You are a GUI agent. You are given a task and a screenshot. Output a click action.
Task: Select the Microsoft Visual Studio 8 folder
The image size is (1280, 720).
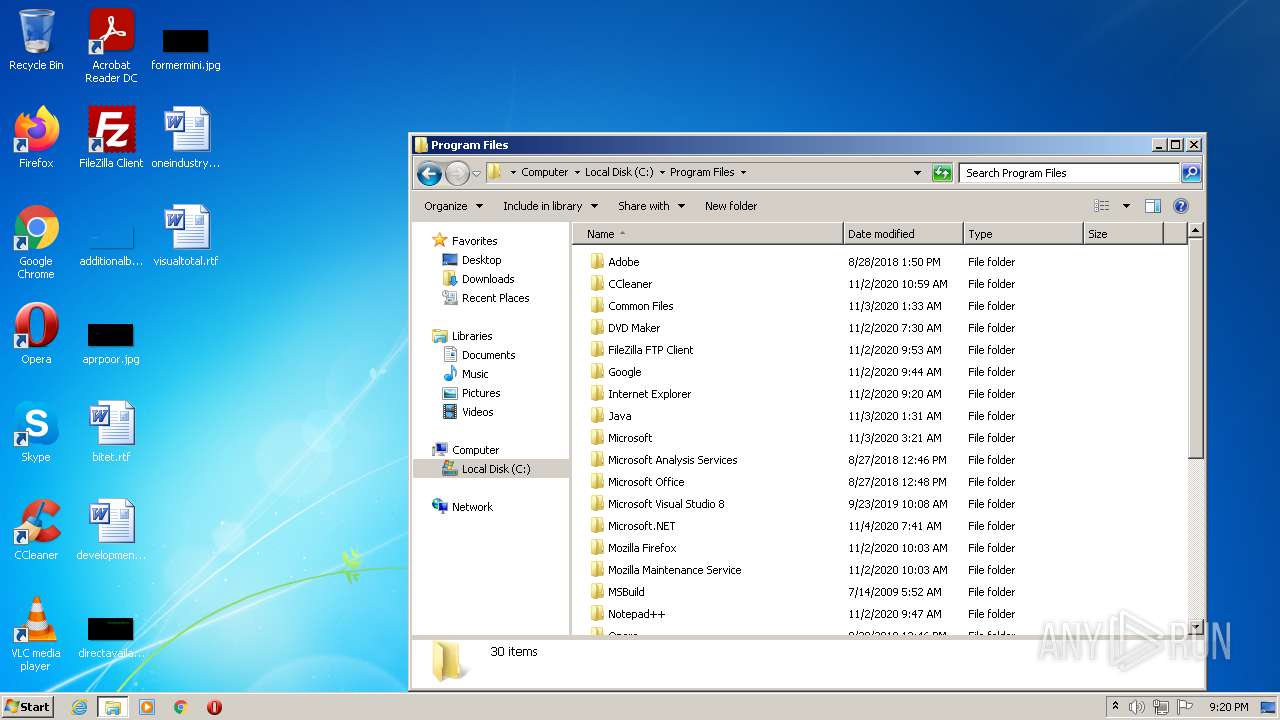click(x=666, y=504)
